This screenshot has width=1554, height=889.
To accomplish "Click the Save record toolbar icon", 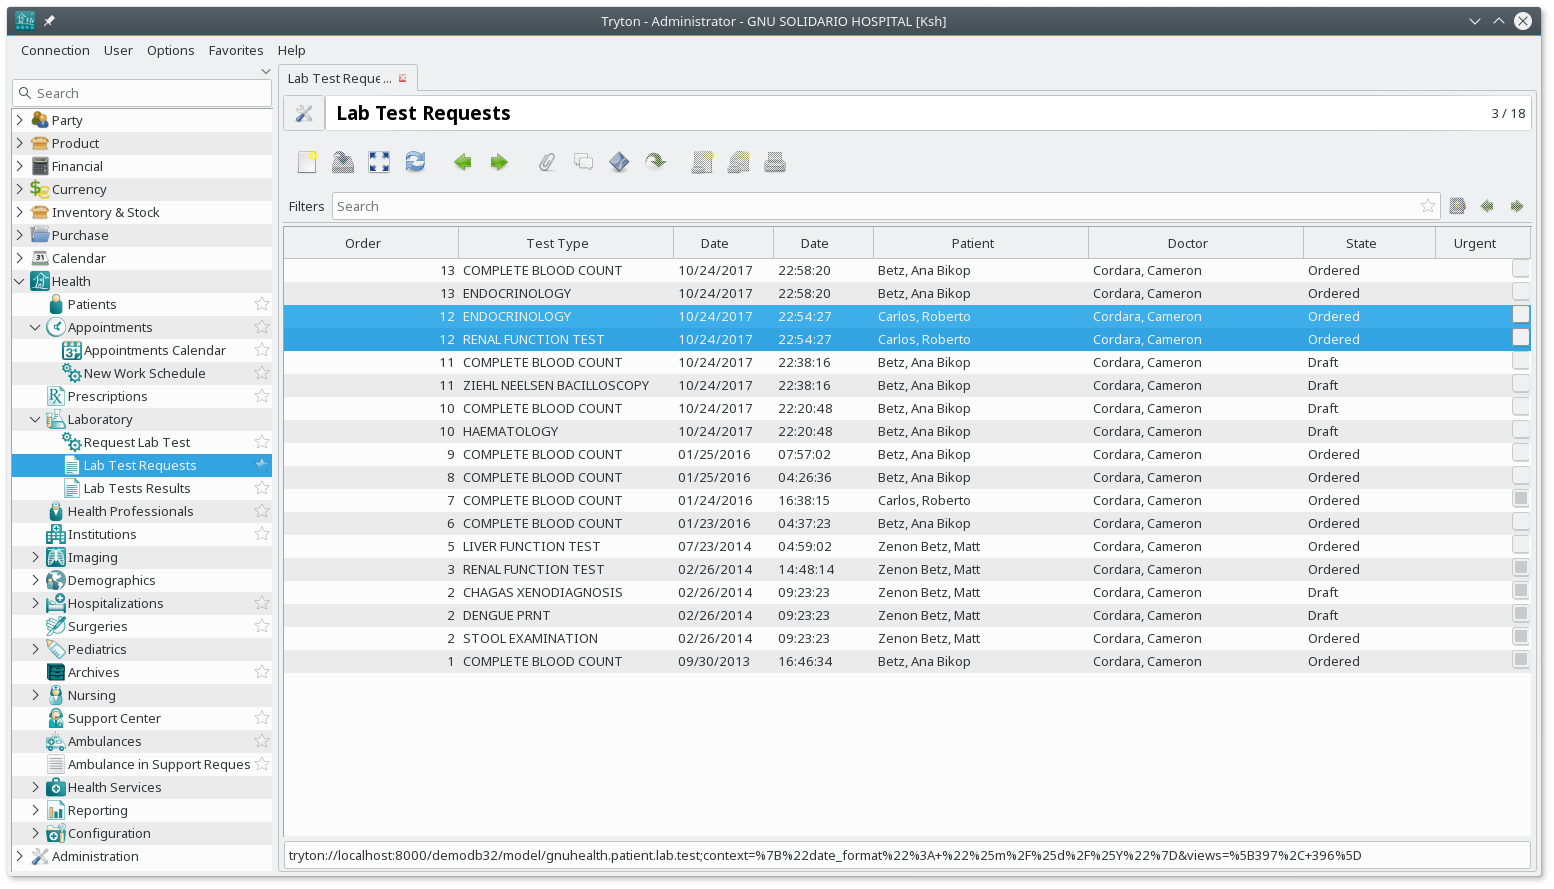I will (x=343, y=161).
